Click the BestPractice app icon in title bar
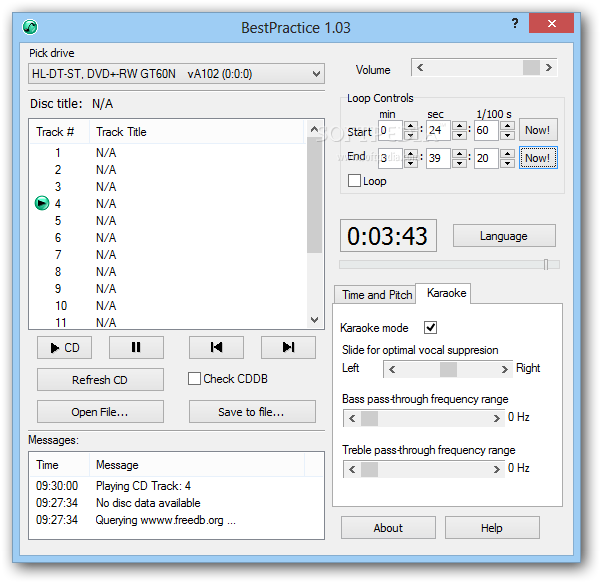This screenshot has height=583, width=601. 30,27
